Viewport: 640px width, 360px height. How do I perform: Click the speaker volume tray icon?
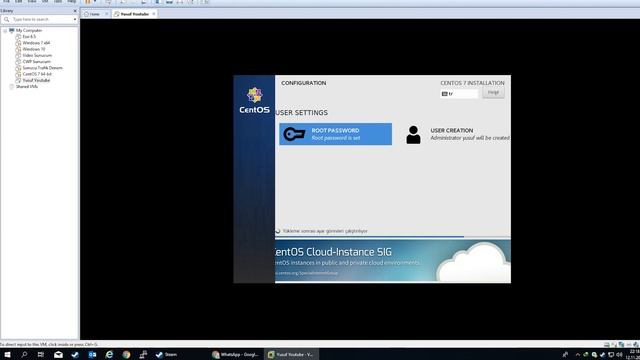point(619,355)
